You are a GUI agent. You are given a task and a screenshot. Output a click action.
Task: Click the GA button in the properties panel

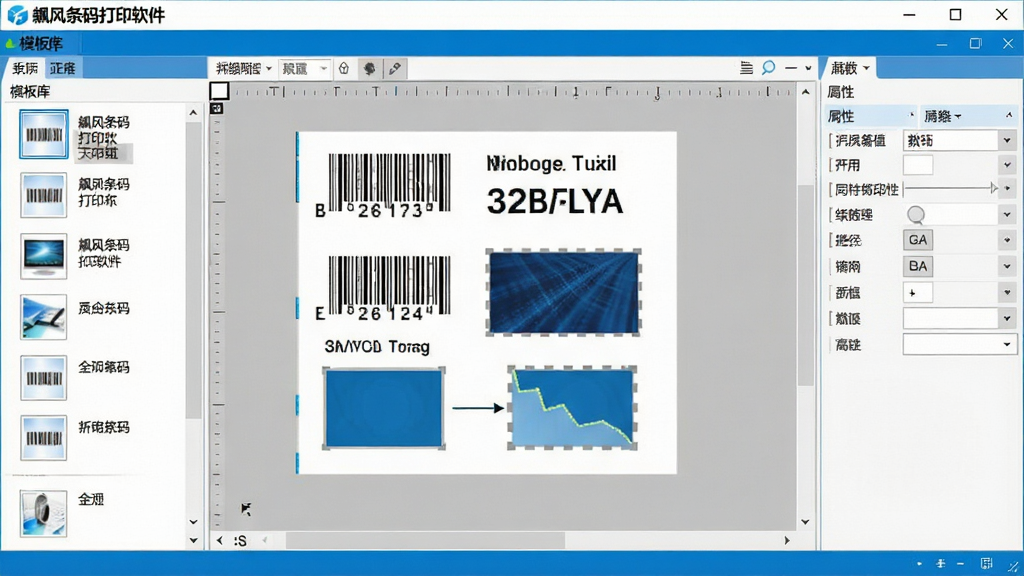918,240
